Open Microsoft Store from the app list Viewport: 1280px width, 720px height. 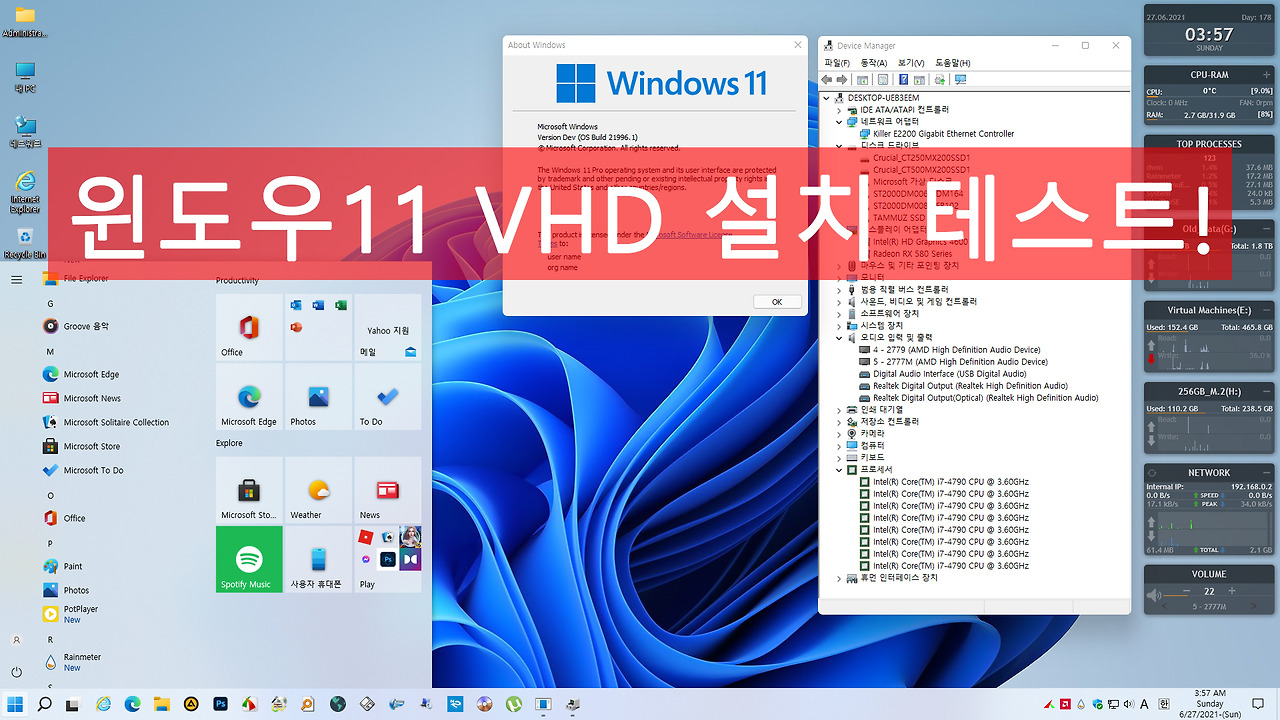tap(81, 446)
